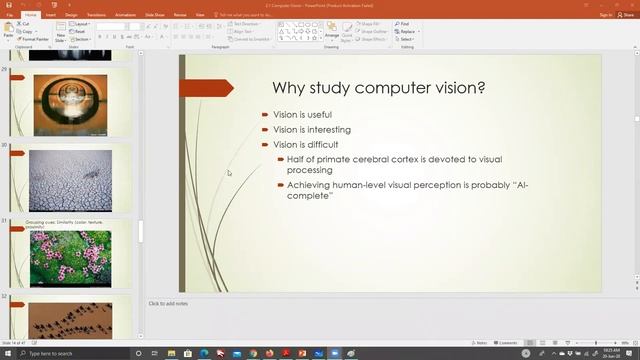Image resolution: width=640 pixels, height=360 pixels.
Task: Open the Align Text dropdown
Action: pyautogui.click(x=241, y=31)
